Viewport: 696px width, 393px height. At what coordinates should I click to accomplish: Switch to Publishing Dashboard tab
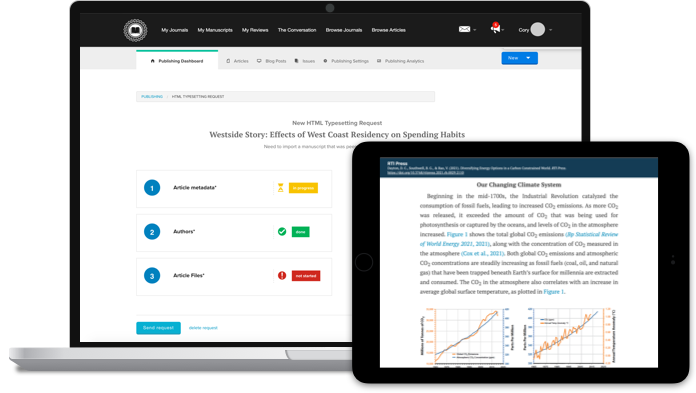point(177,60)
